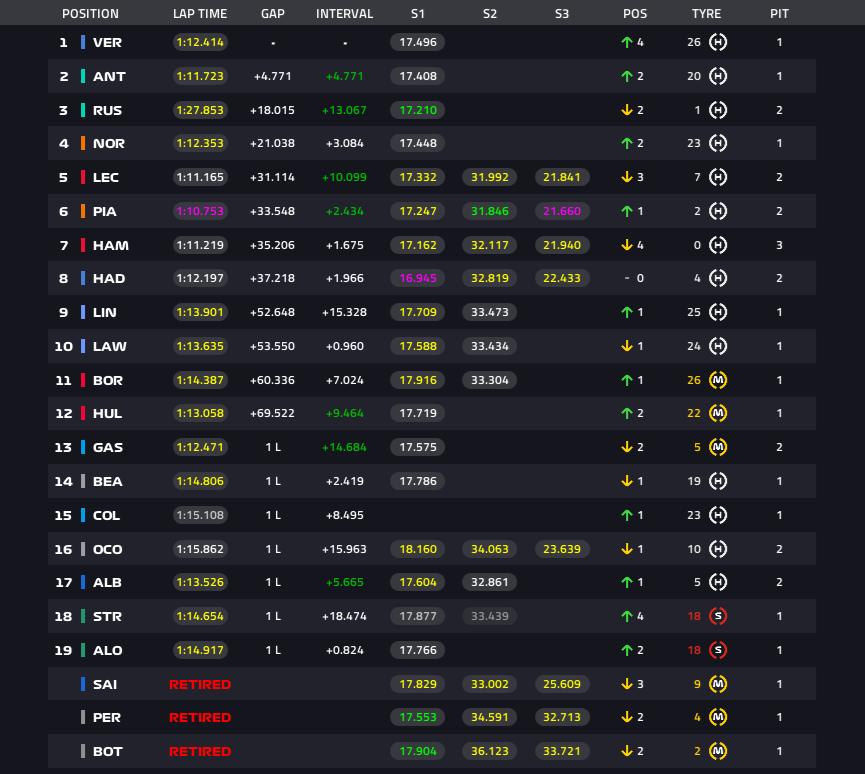
Task: Click the medium tyre icon for HUL
Action: [x=718, y=413]
